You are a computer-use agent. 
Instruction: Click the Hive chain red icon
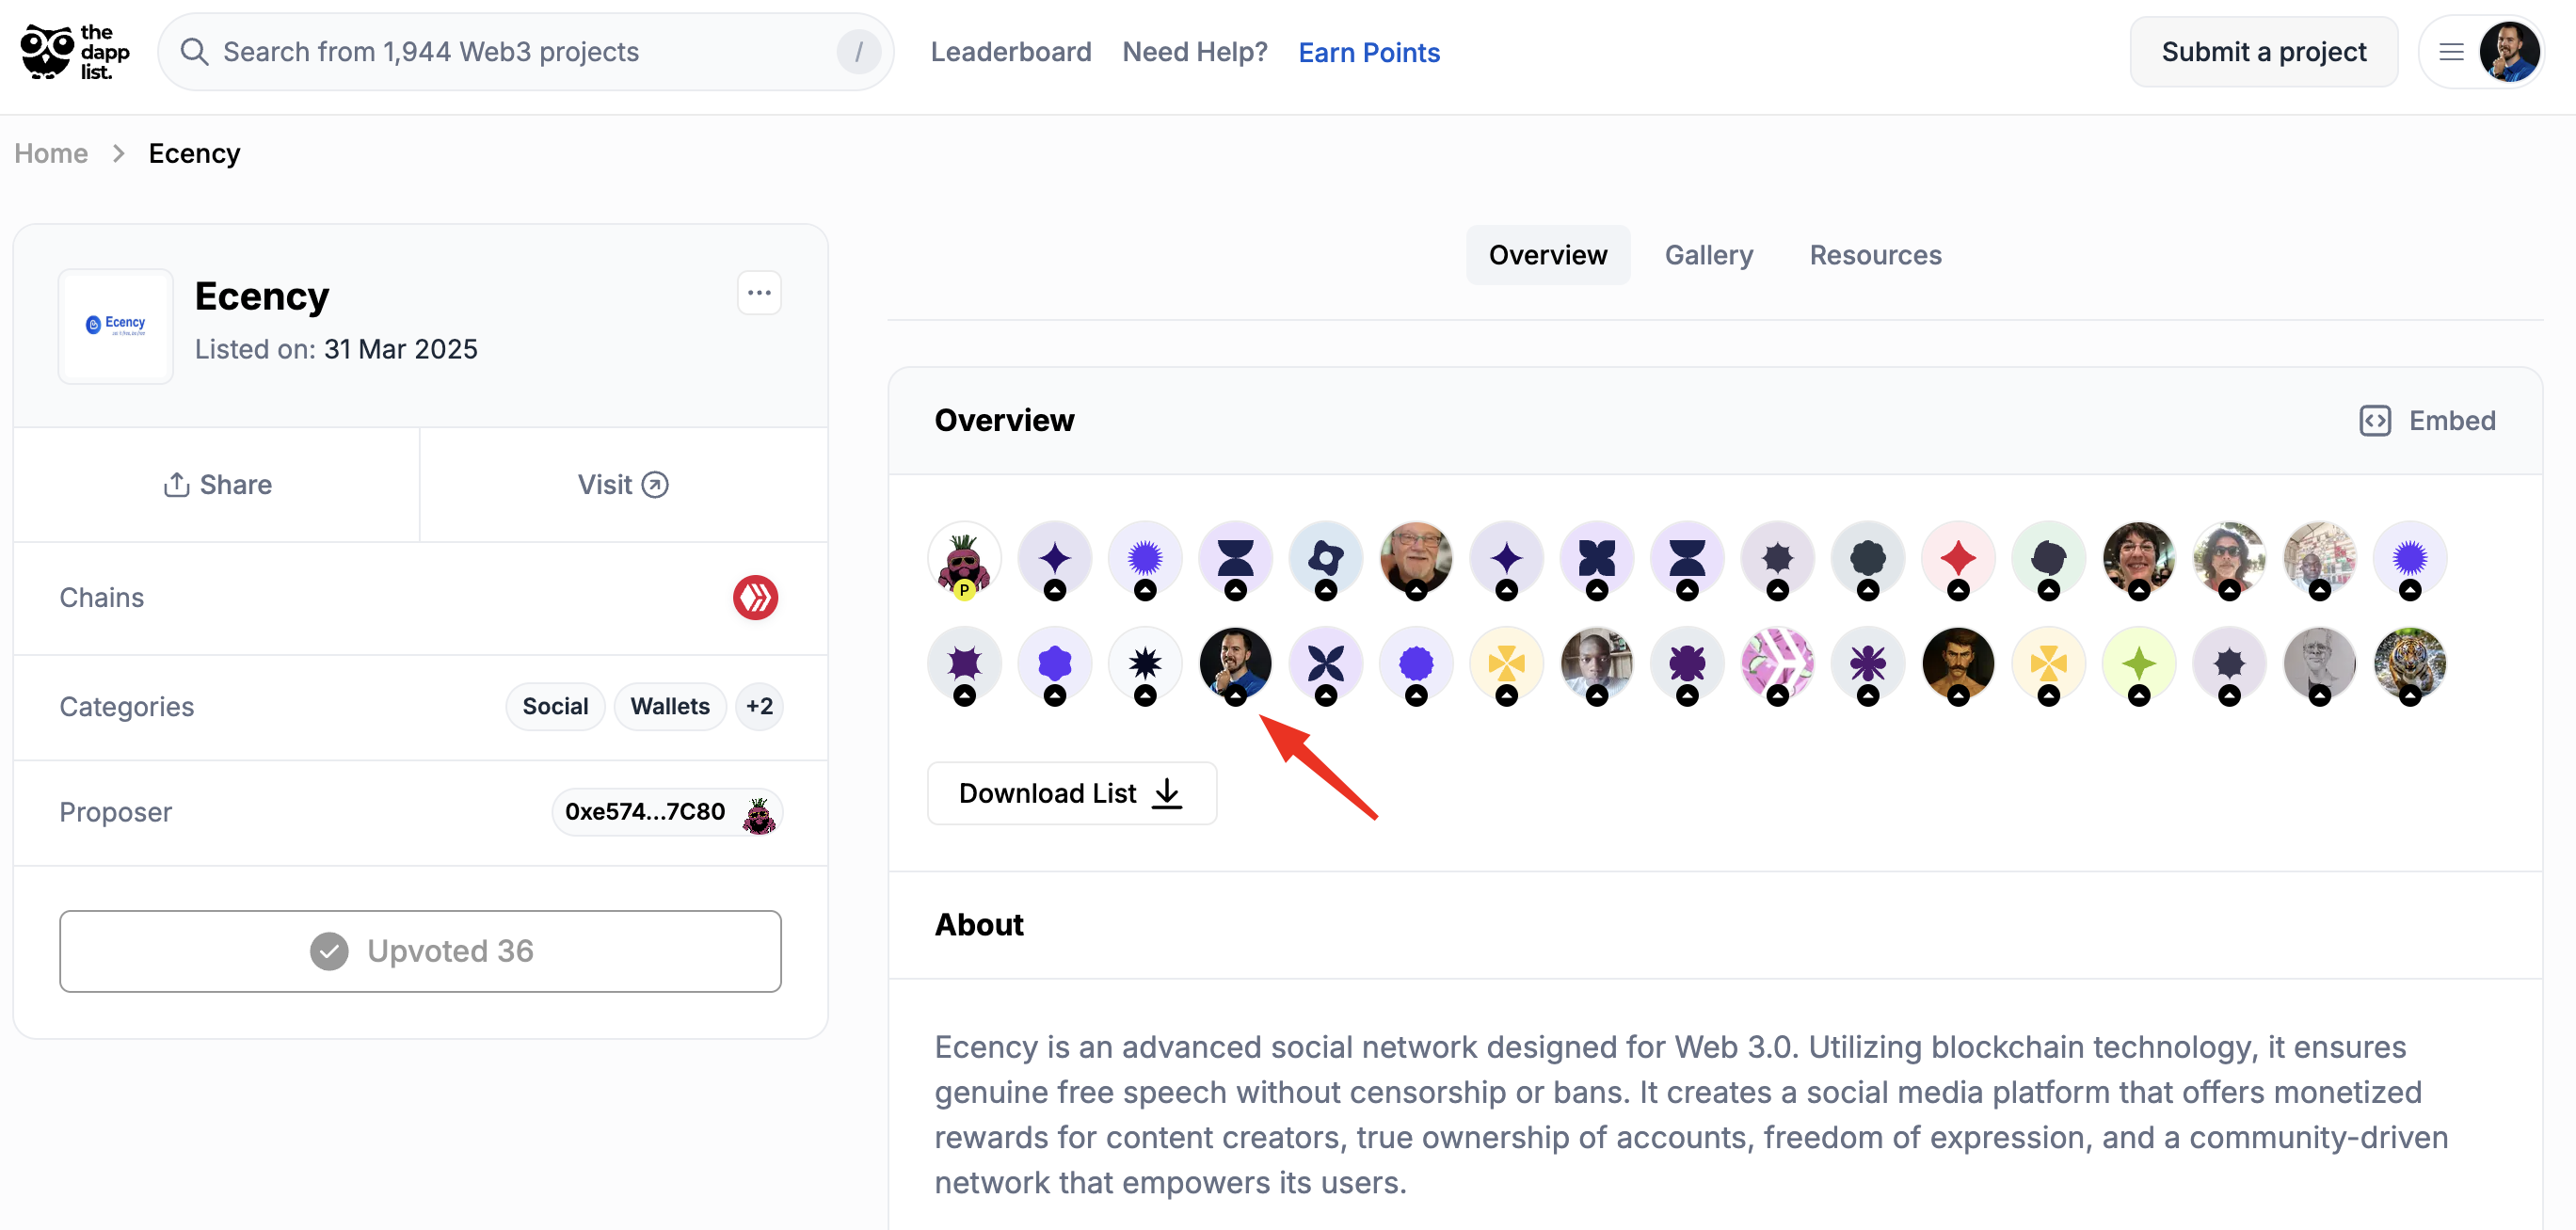click(755, 598)
